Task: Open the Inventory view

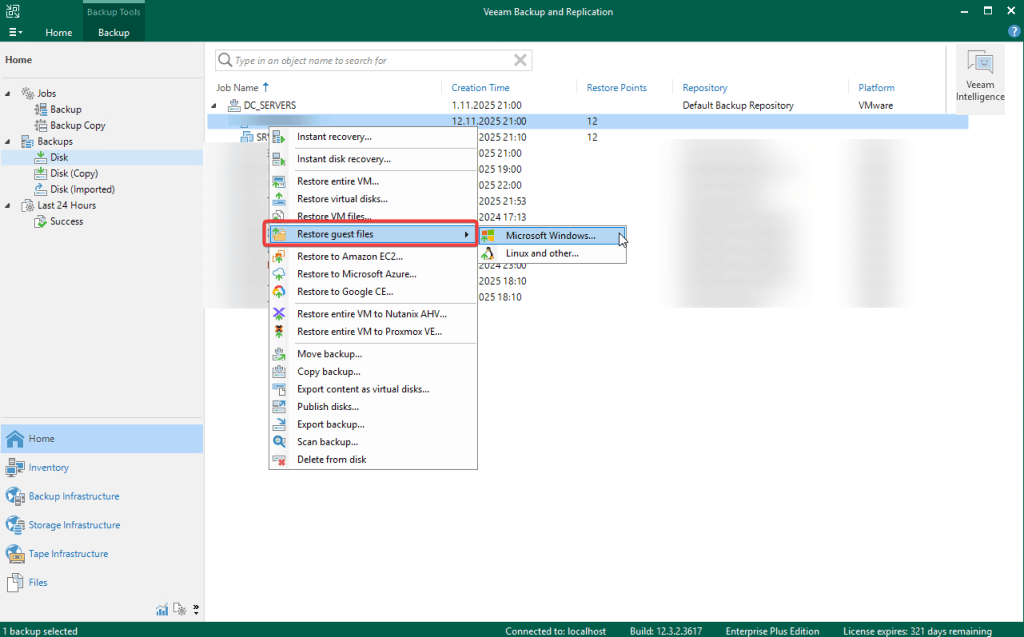Action: pyautogui.click(x=102, y=468)
